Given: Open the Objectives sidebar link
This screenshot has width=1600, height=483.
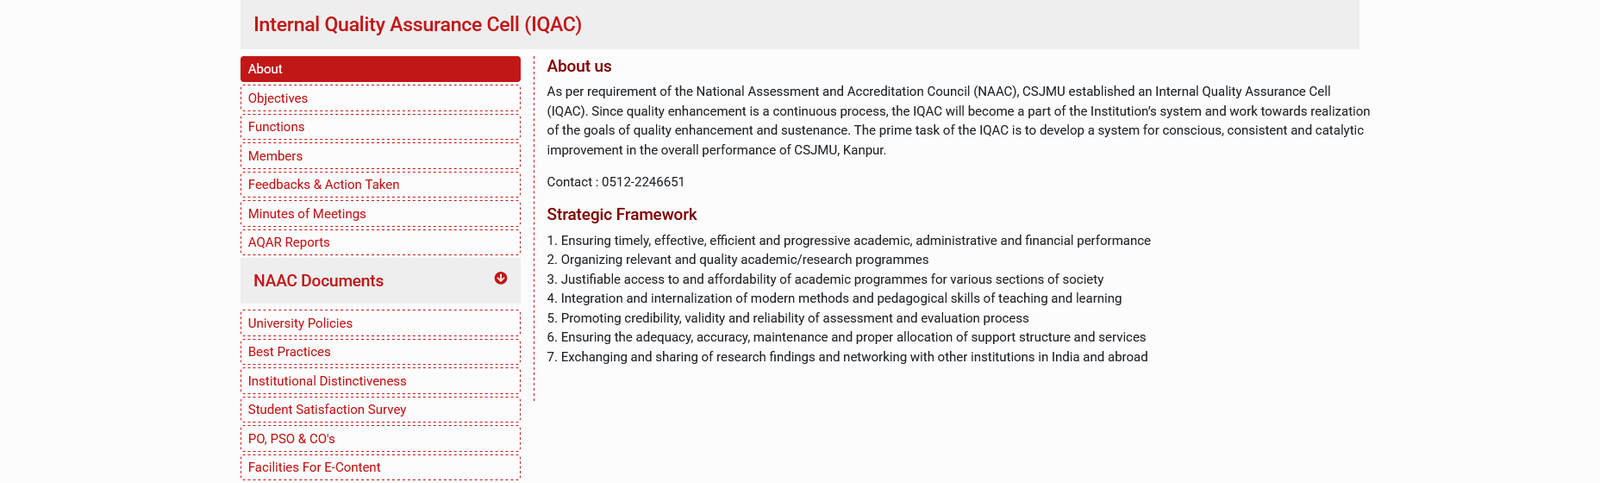Looking at the screenshot, I should coord(278,98).
